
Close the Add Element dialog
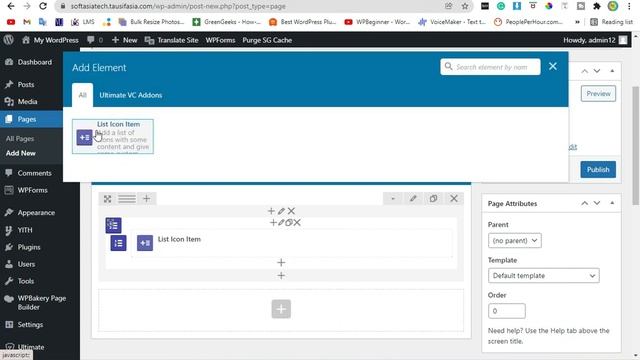pyautogui.click(x=553, y=66)
